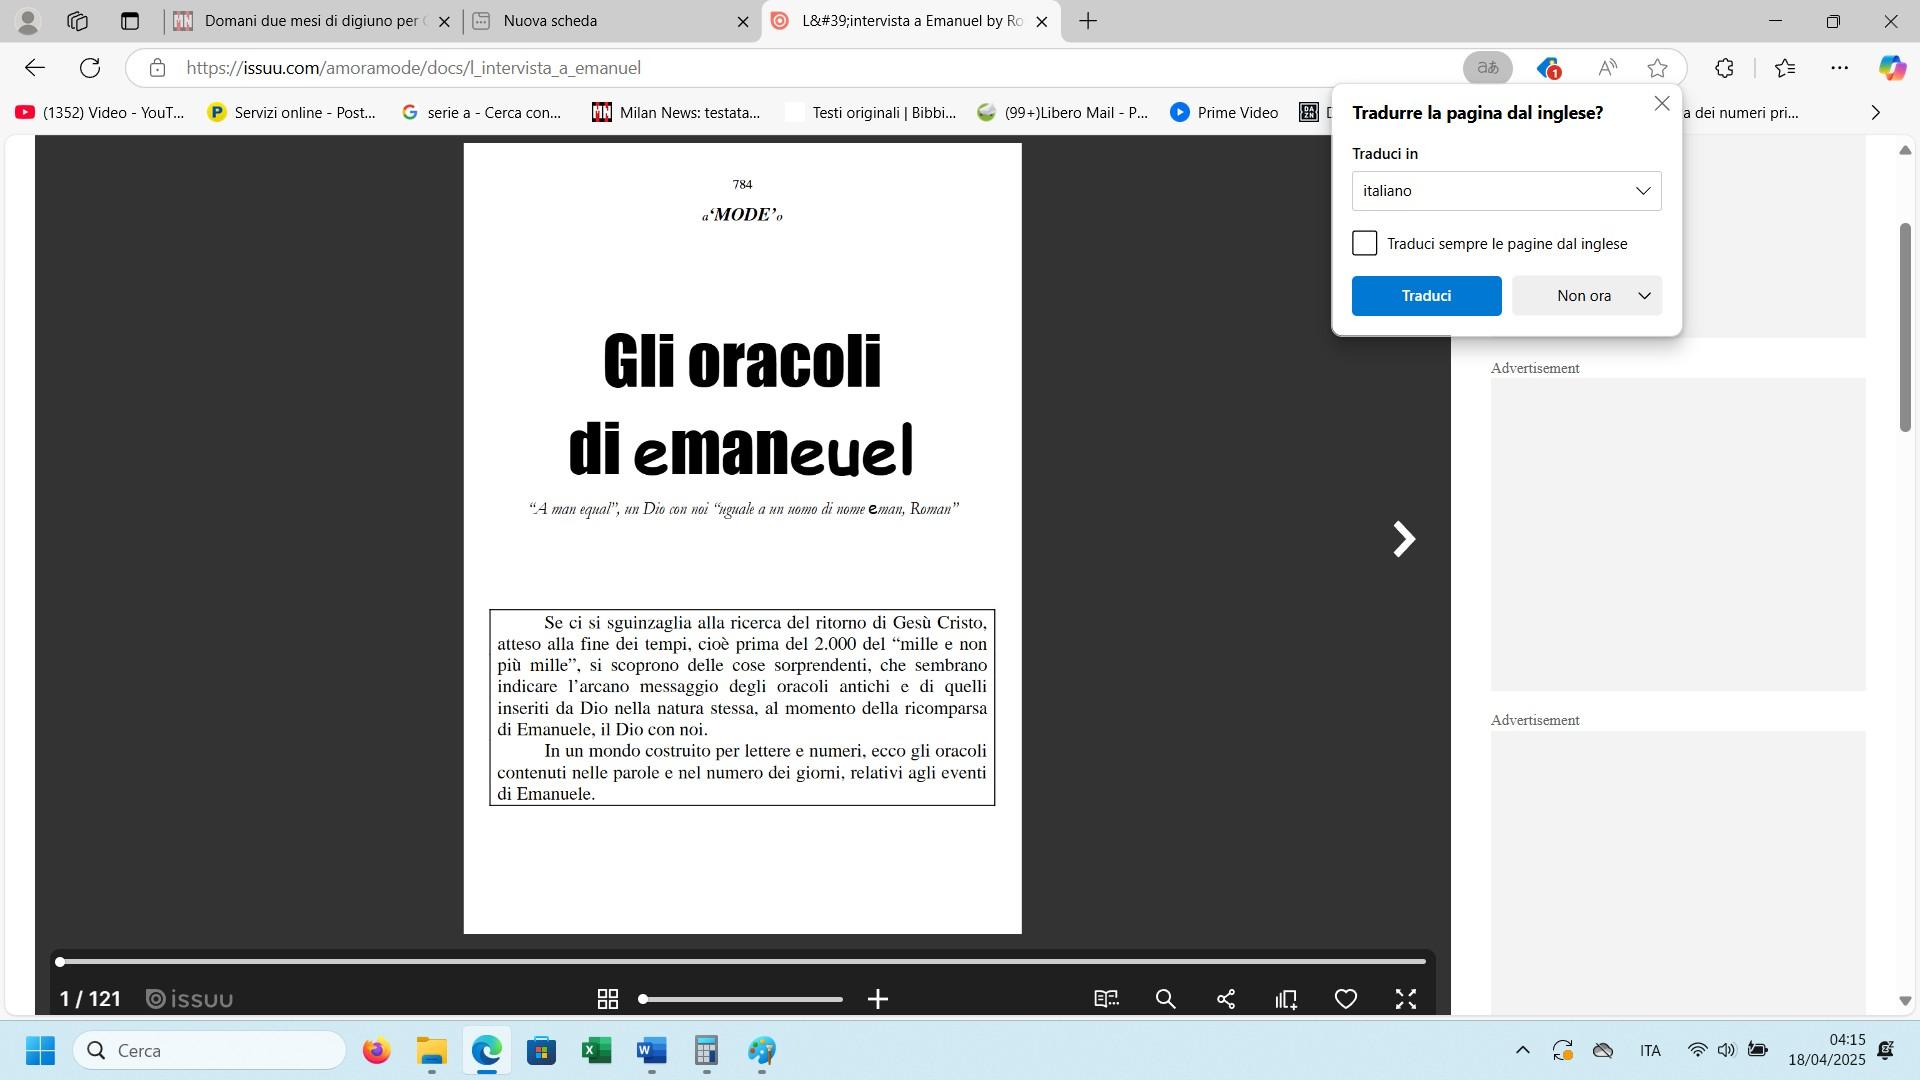Open the 'Prime Video' bookmark
The height and width of the screenshot is (1080, 1920).
[x=1224, y=113]
